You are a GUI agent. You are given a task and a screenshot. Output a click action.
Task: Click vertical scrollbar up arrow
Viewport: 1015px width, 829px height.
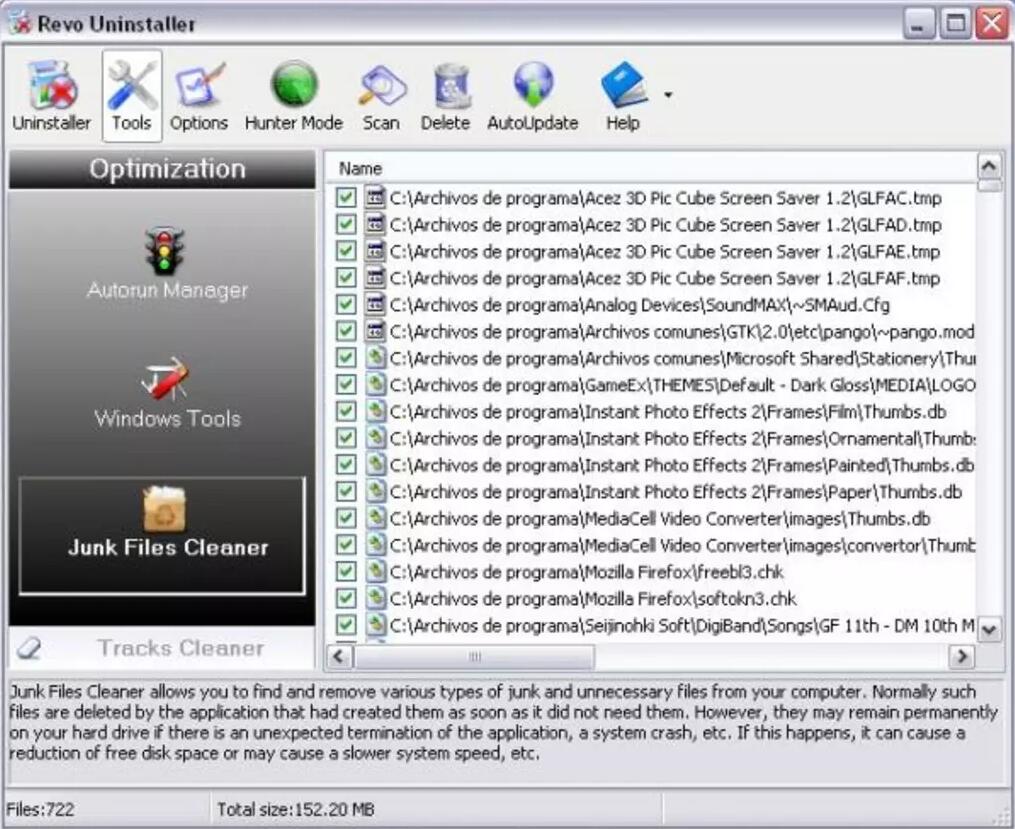click(x=988, y=167)
